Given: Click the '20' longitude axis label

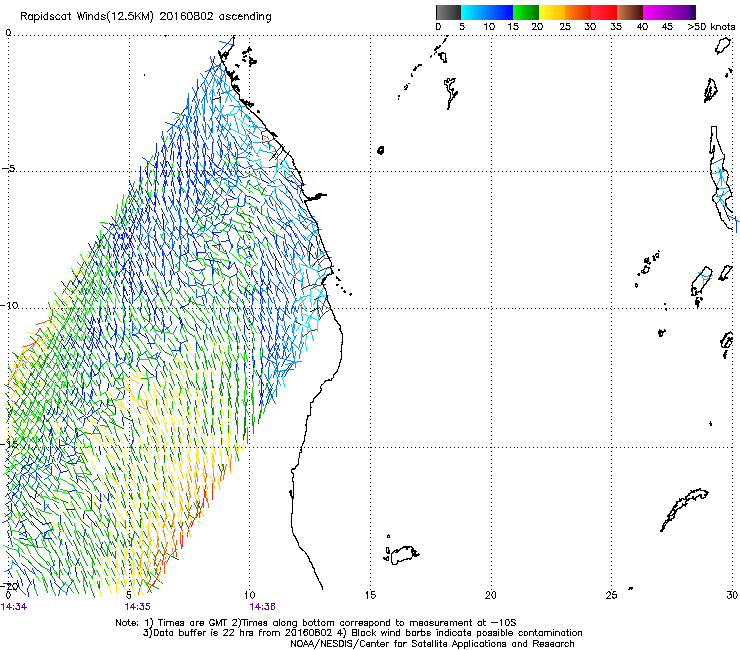Looking at the screenshot, I should pyautogui.click(x=491, y=595).
